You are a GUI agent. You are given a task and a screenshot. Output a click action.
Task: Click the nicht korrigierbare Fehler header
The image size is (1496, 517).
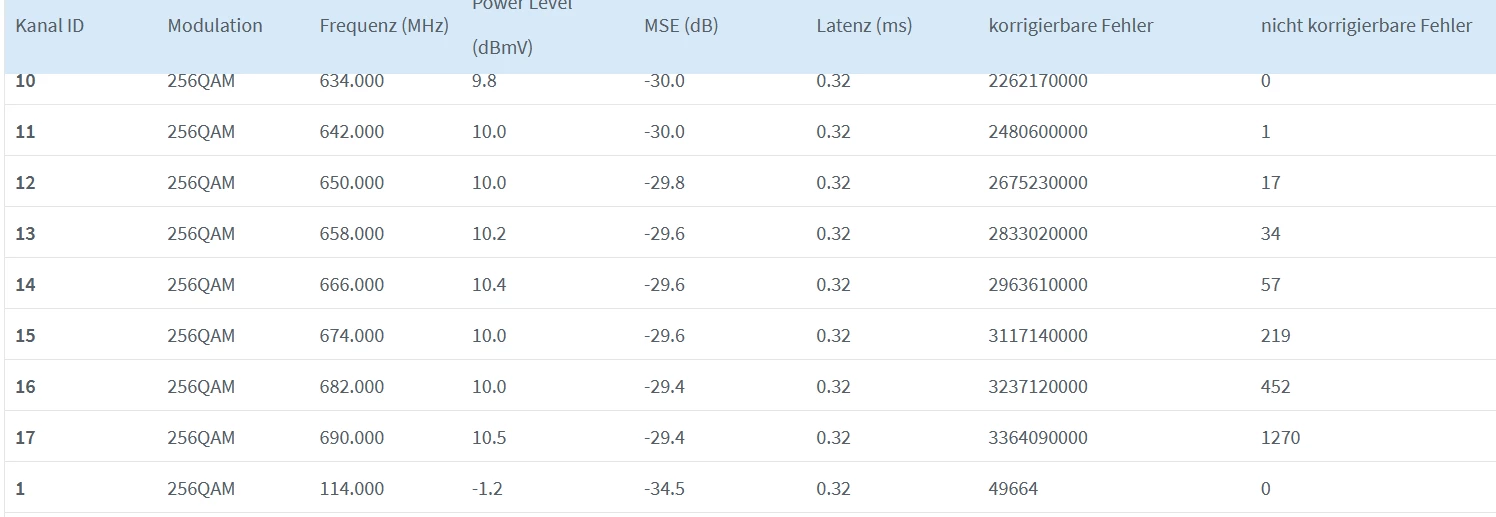(1366, 26)
